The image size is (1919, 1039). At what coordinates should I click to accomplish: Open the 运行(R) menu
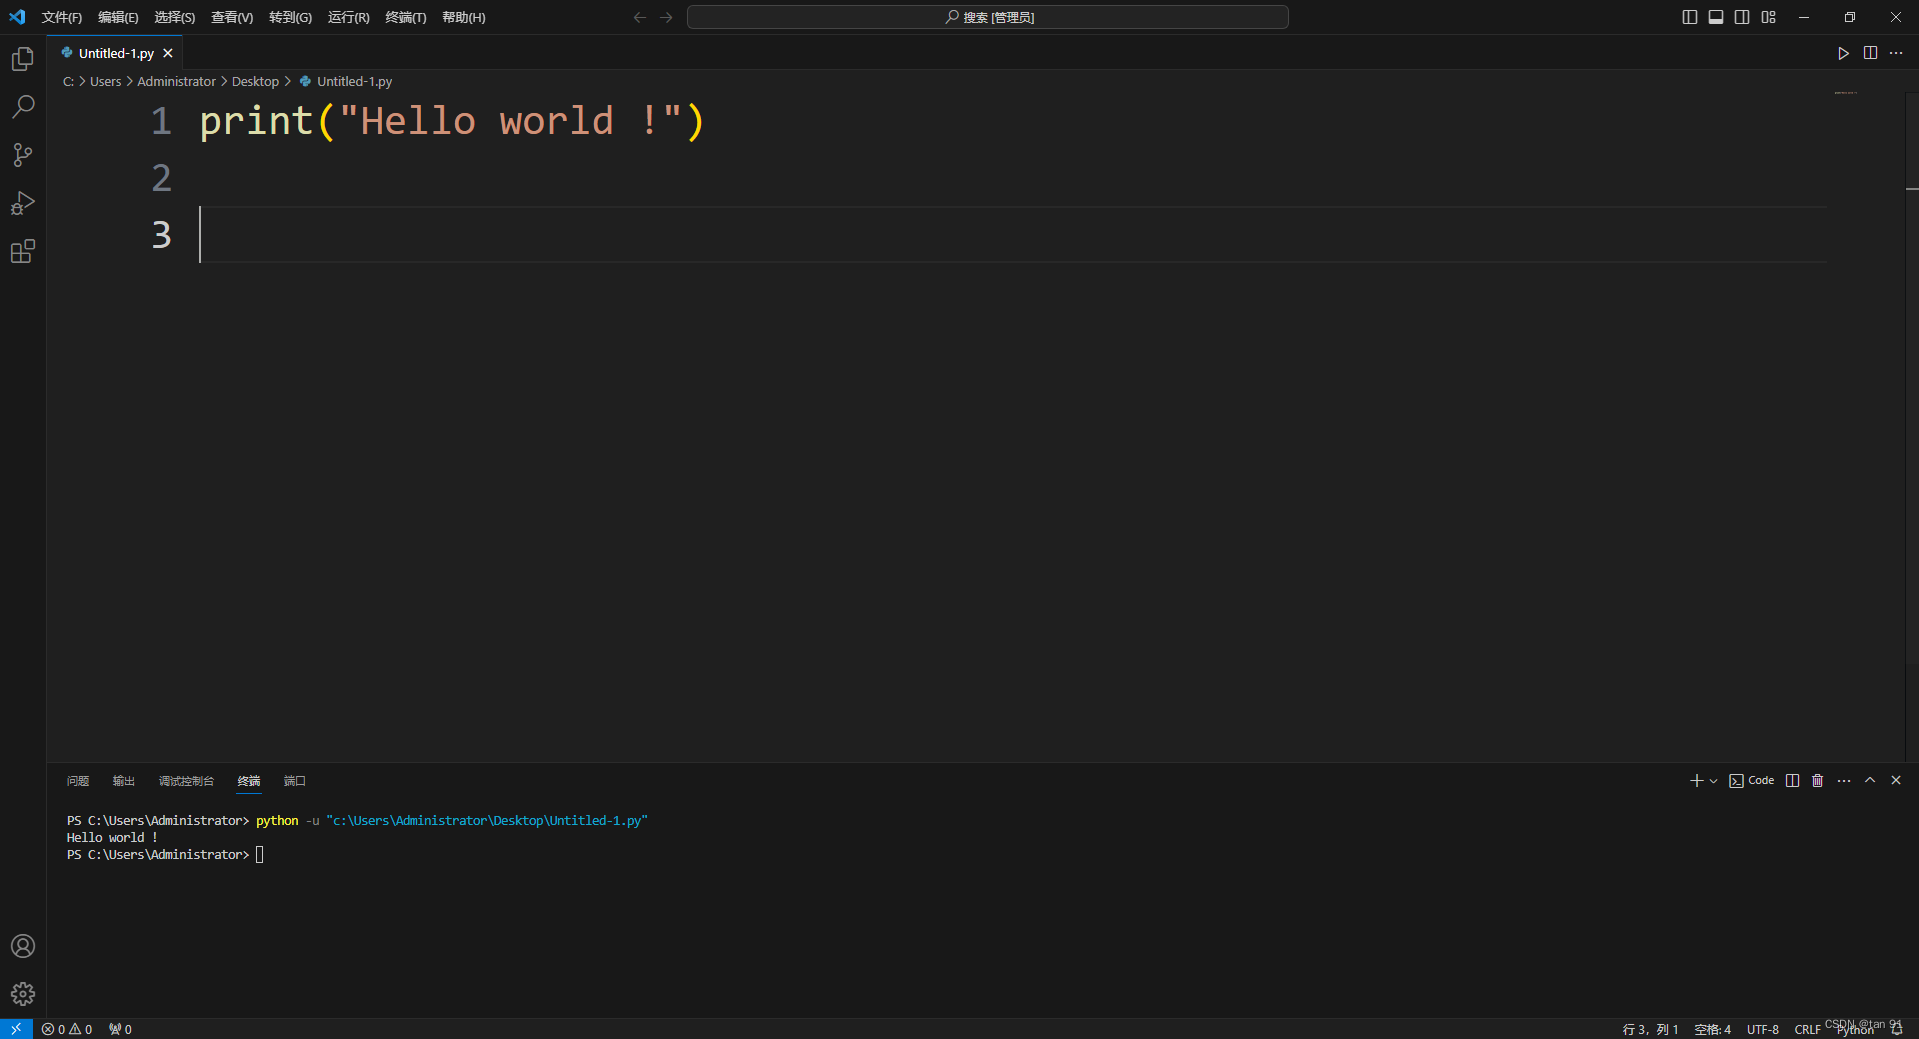(x=349, y=17)
